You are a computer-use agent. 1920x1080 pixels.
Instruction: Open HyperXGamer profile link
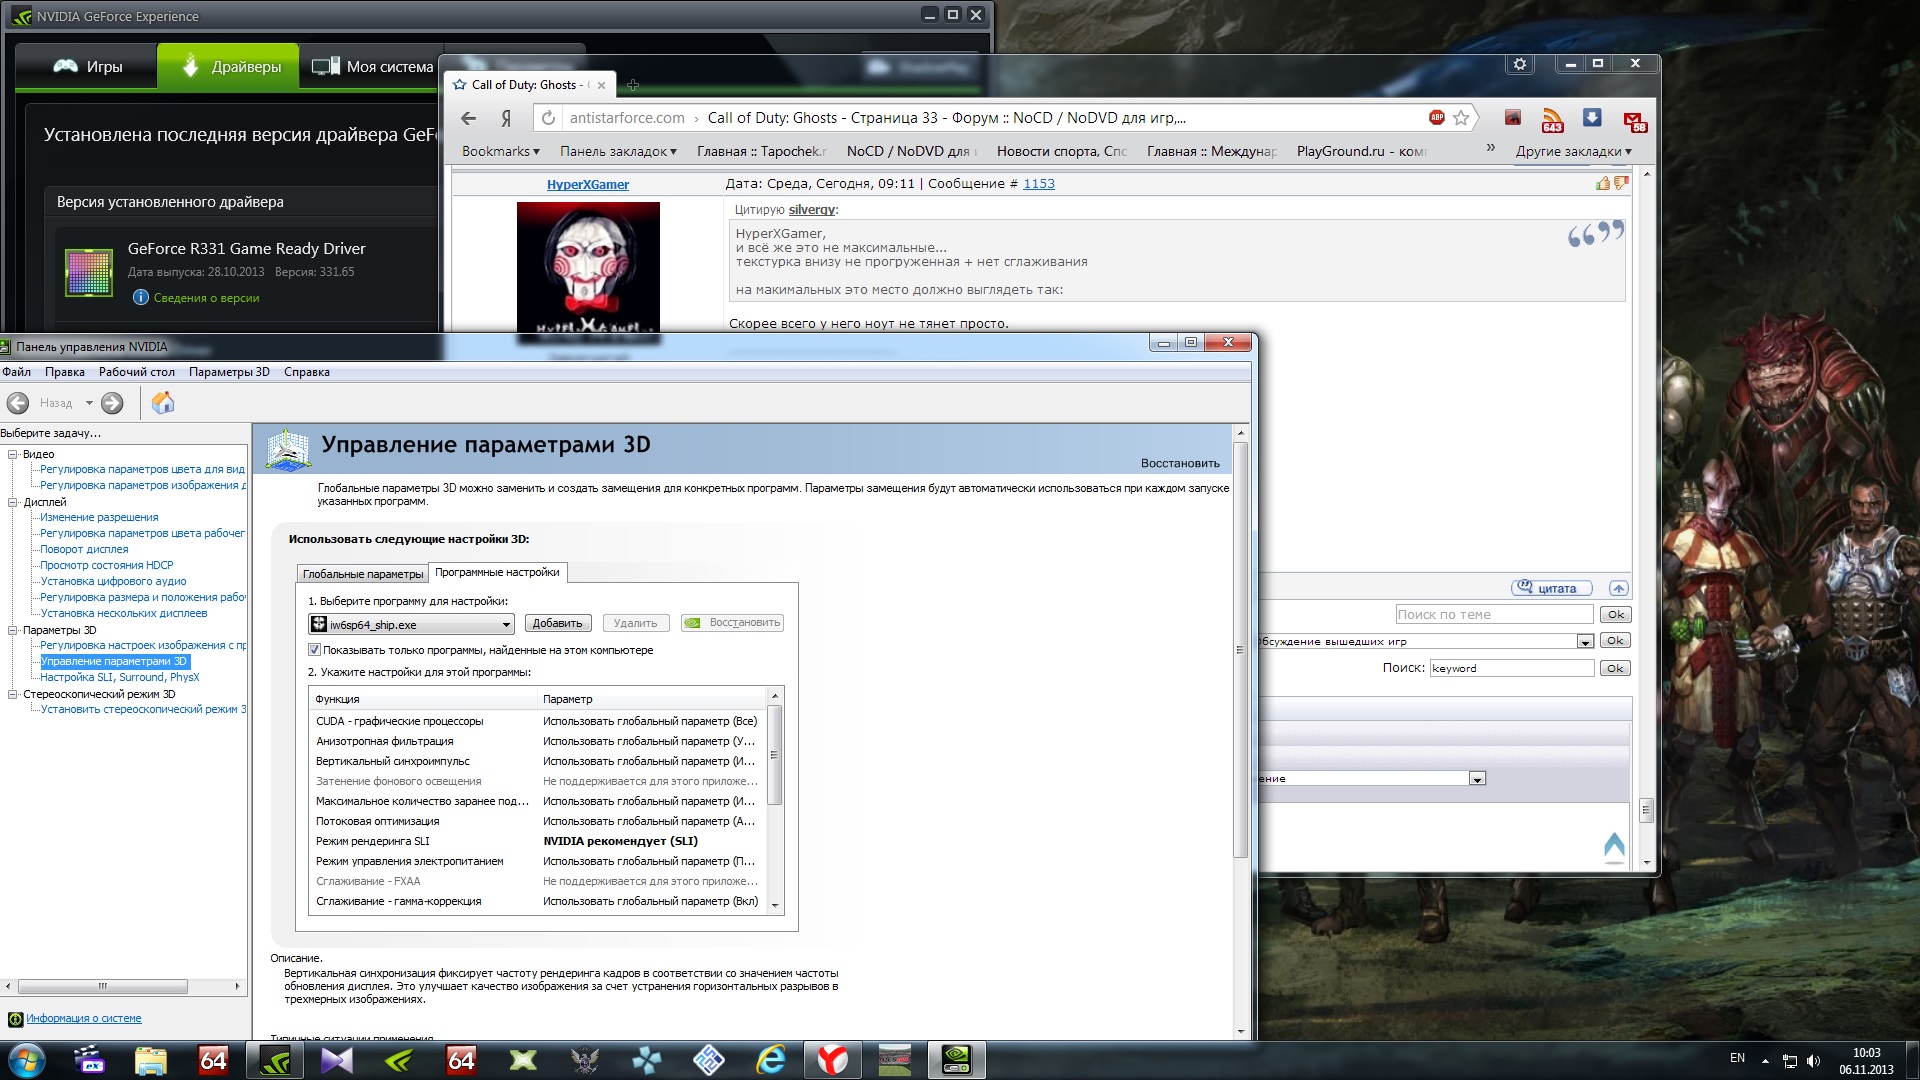[x=588, y=184]
